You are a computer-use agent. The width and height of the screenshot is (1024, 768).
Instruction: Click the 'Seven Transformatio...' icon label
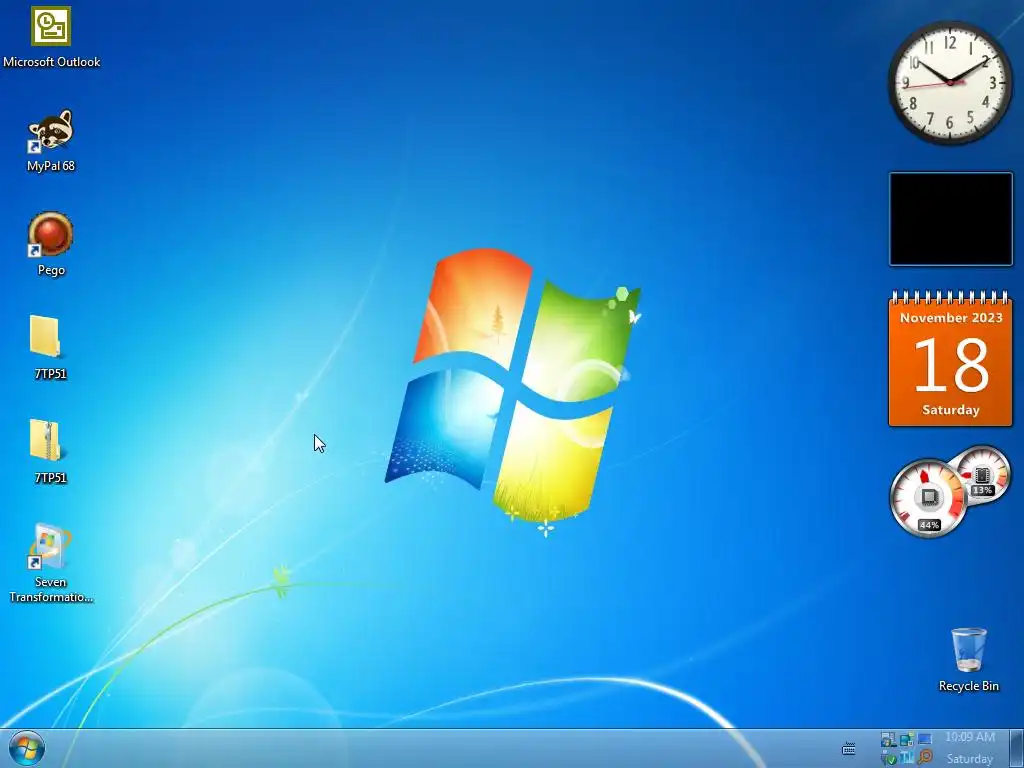point(51,590)
